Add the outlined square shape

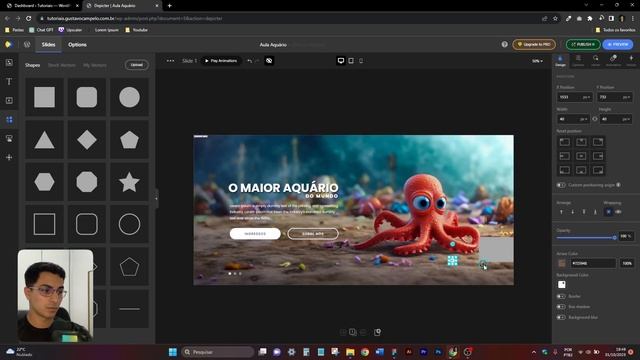tap(44, 224)
